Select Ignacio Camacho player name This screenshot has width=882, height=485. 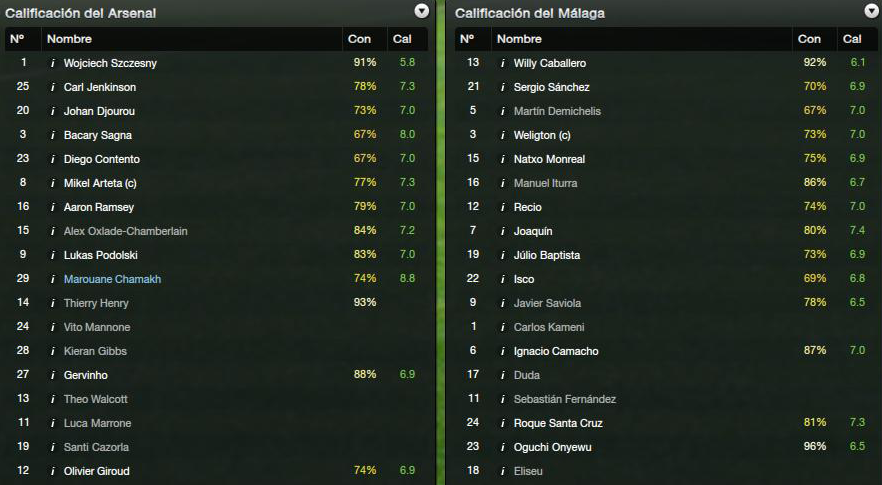tap(556, 351)
